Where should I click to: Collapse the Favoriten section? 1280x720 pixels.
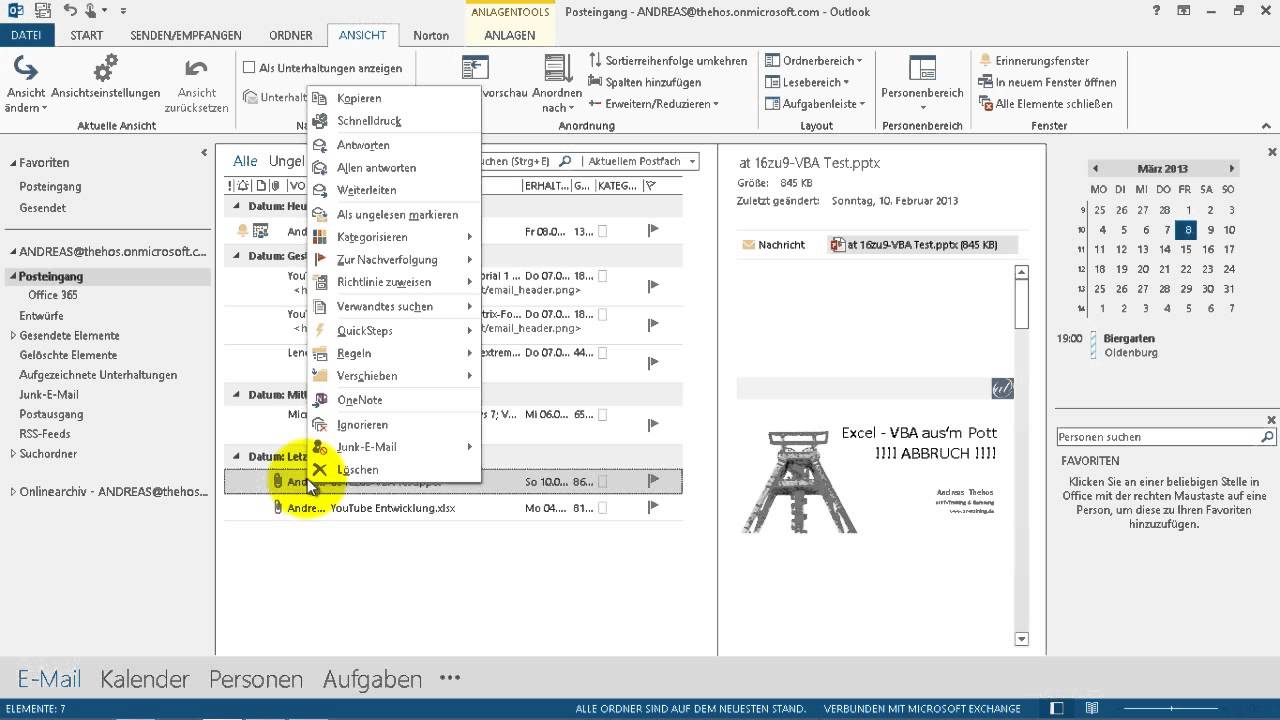click(x=13, y=162)
